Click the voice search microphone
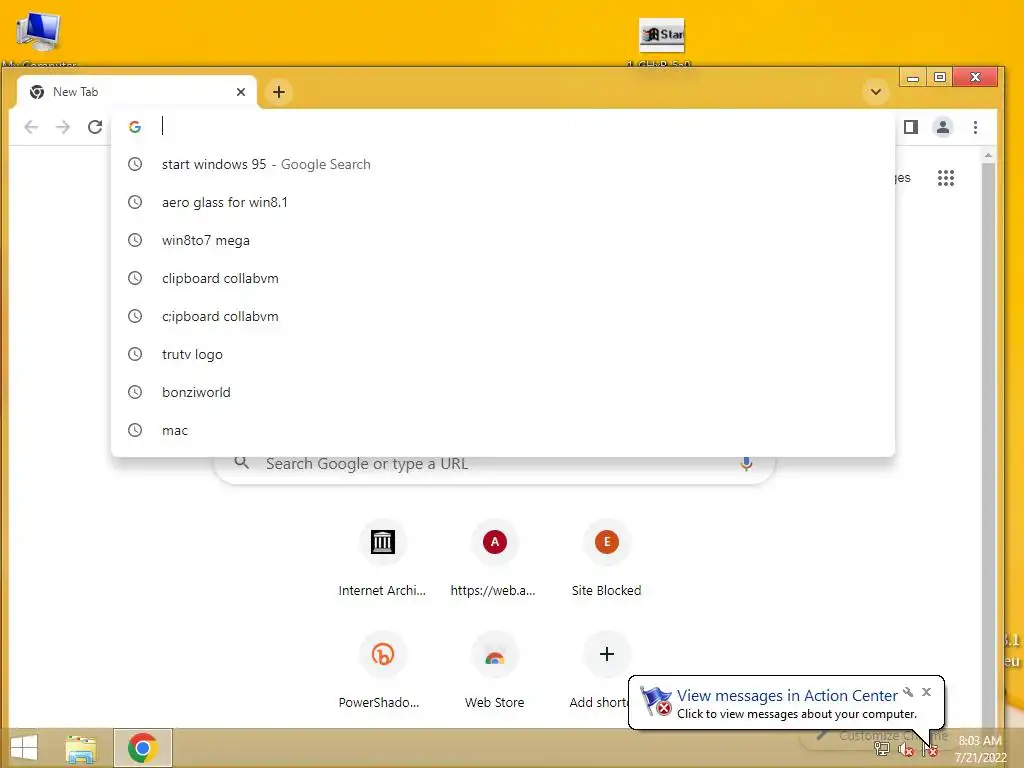Image resolution: width=1024 pixels, height=768 pixels. 746,464
